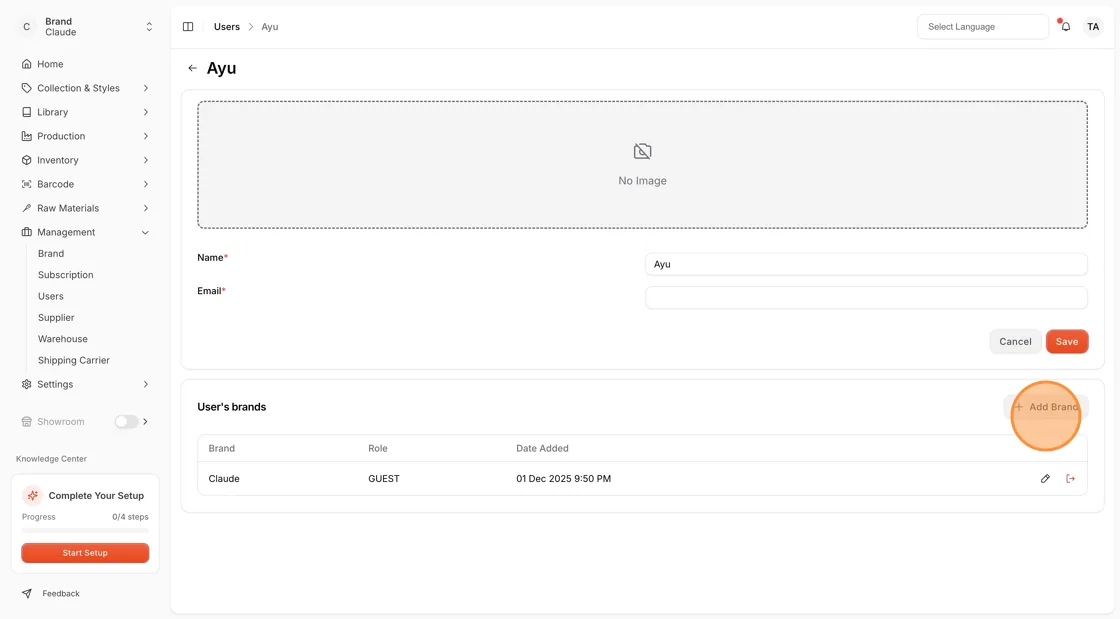Collapse the Management section chevron
1120x619 pixels.
[x=146, y=232]
